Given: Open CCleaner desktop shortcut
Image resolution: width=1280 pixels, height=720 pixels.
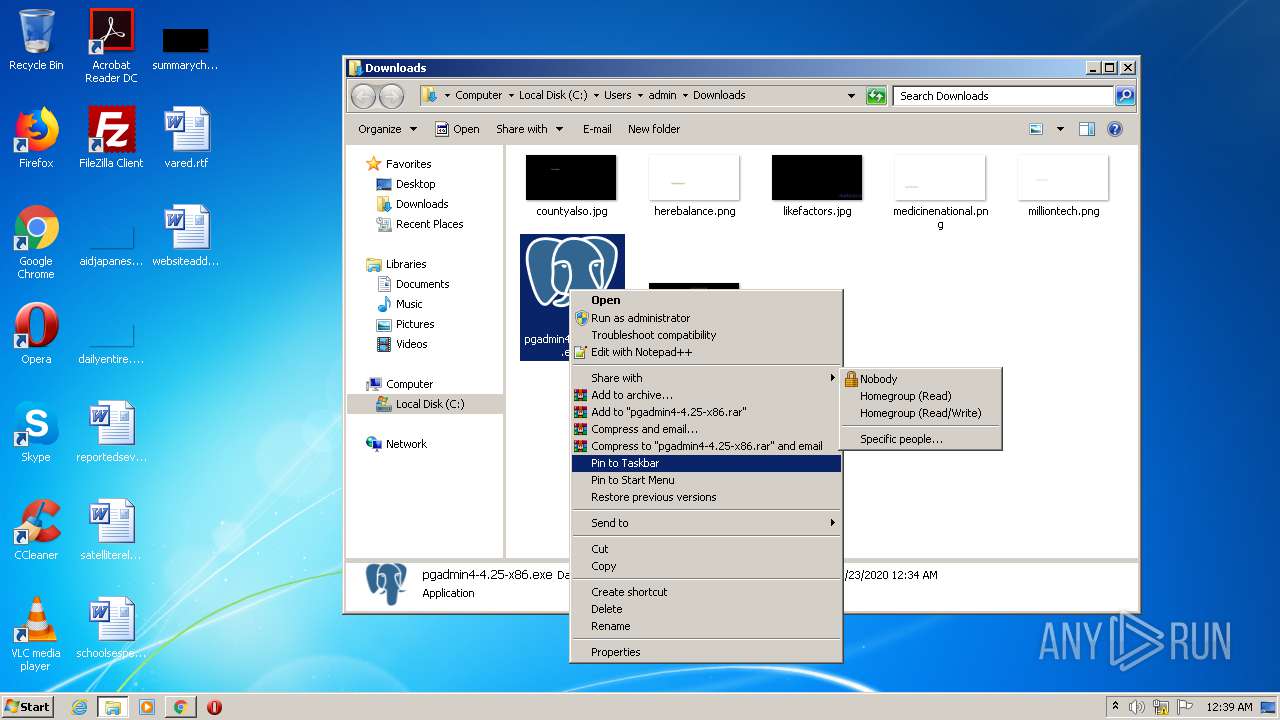Looking at the screenshot, I should tap(36, 530).
